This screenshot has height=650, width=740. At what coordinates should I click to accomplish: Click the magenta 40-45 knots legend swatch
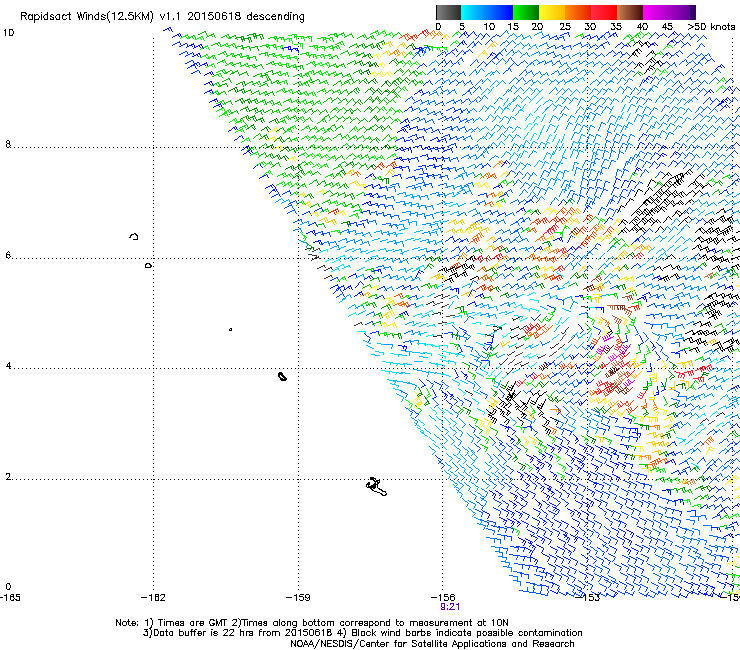click(x=656, y=12)
